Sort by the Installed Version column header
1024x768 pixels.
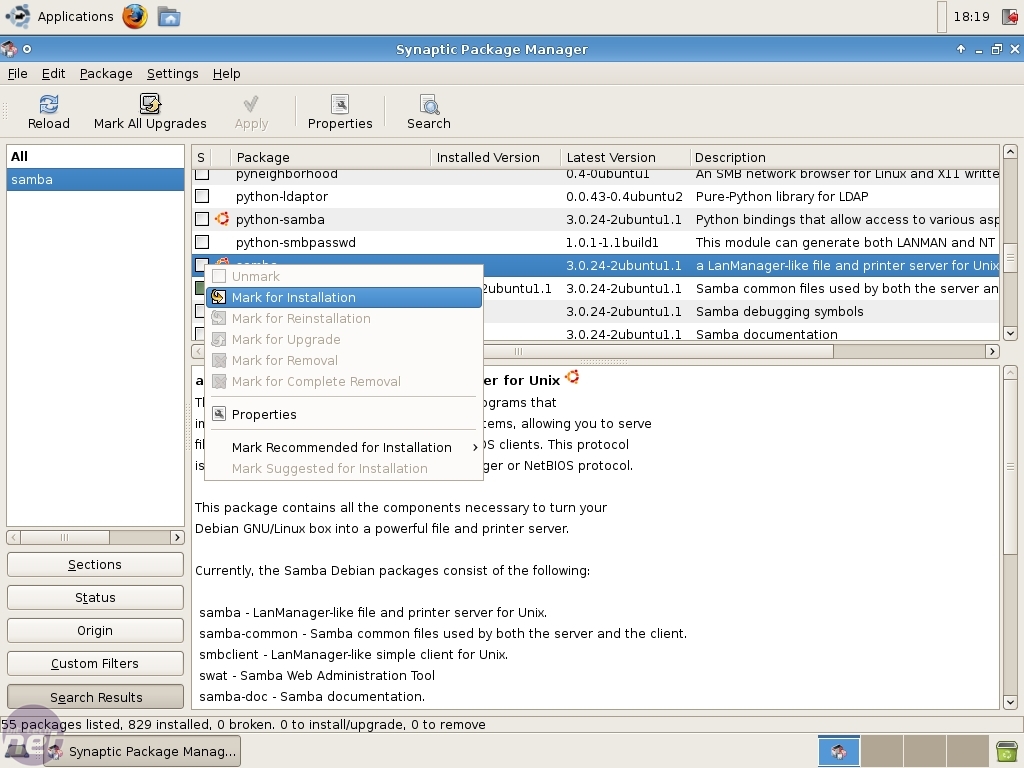pyautogui.click(x=495, y=157)
